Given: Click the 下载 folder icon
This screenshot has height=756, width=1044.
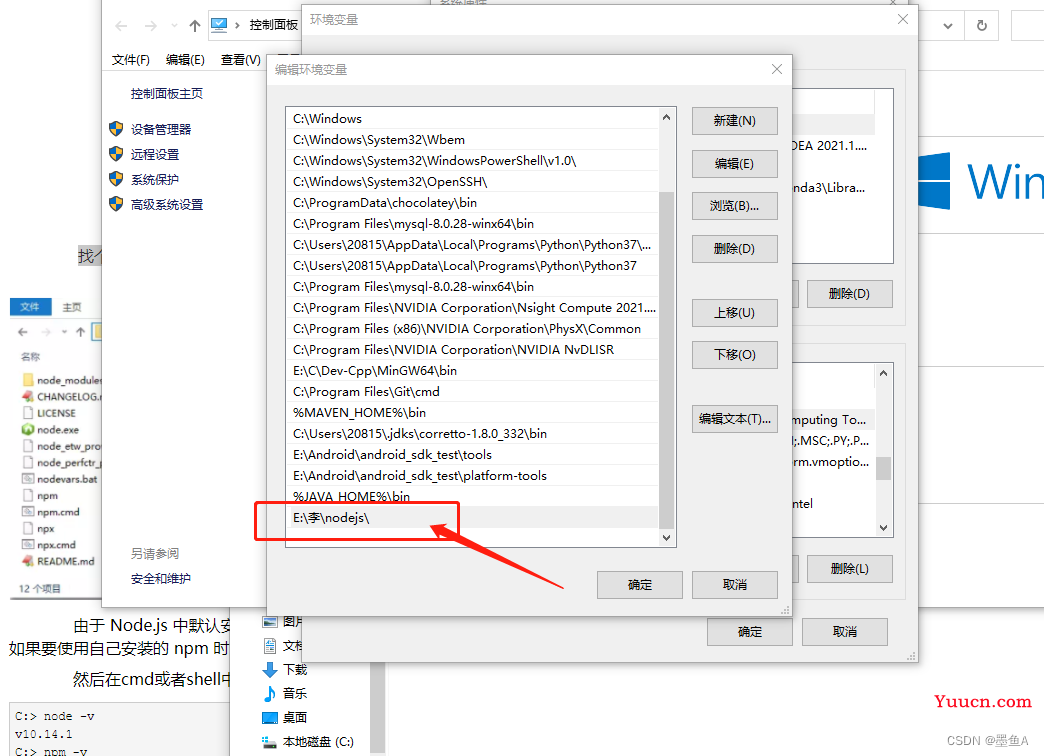Looking at the screenshot, I should [270, 669].
